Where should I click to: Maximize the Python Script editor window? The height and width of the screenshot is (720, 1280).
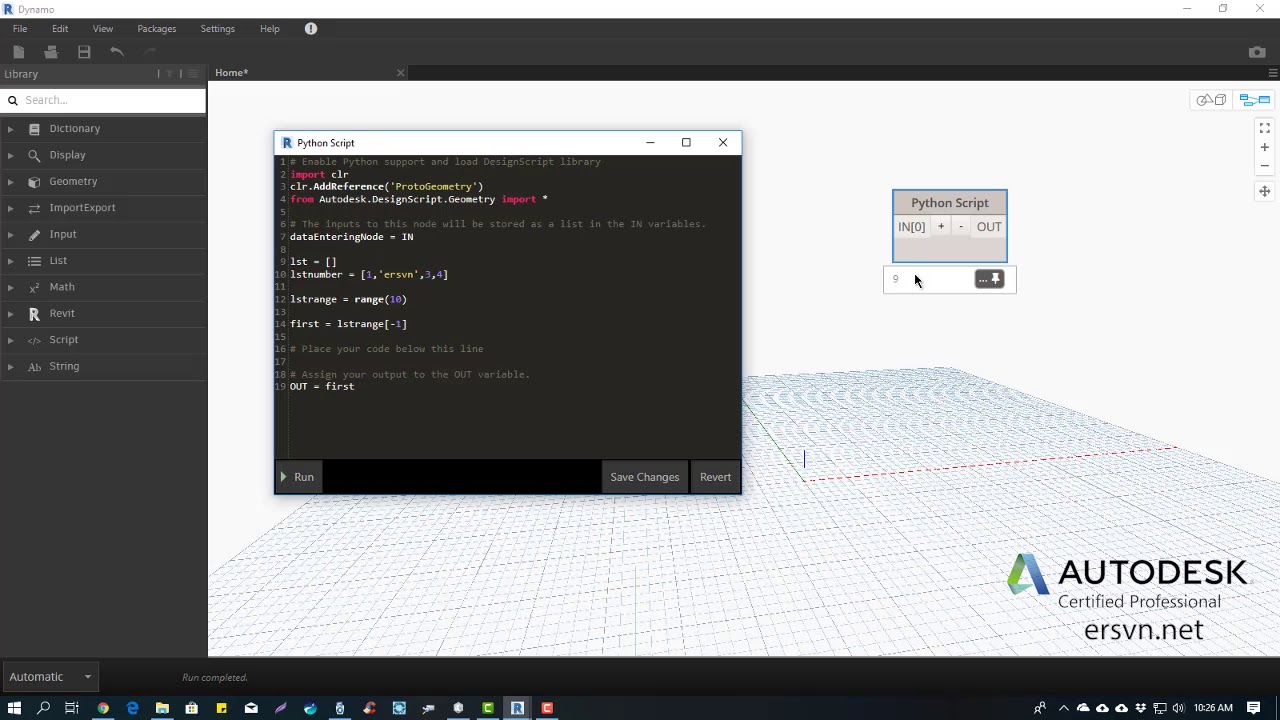pos(686,143)
